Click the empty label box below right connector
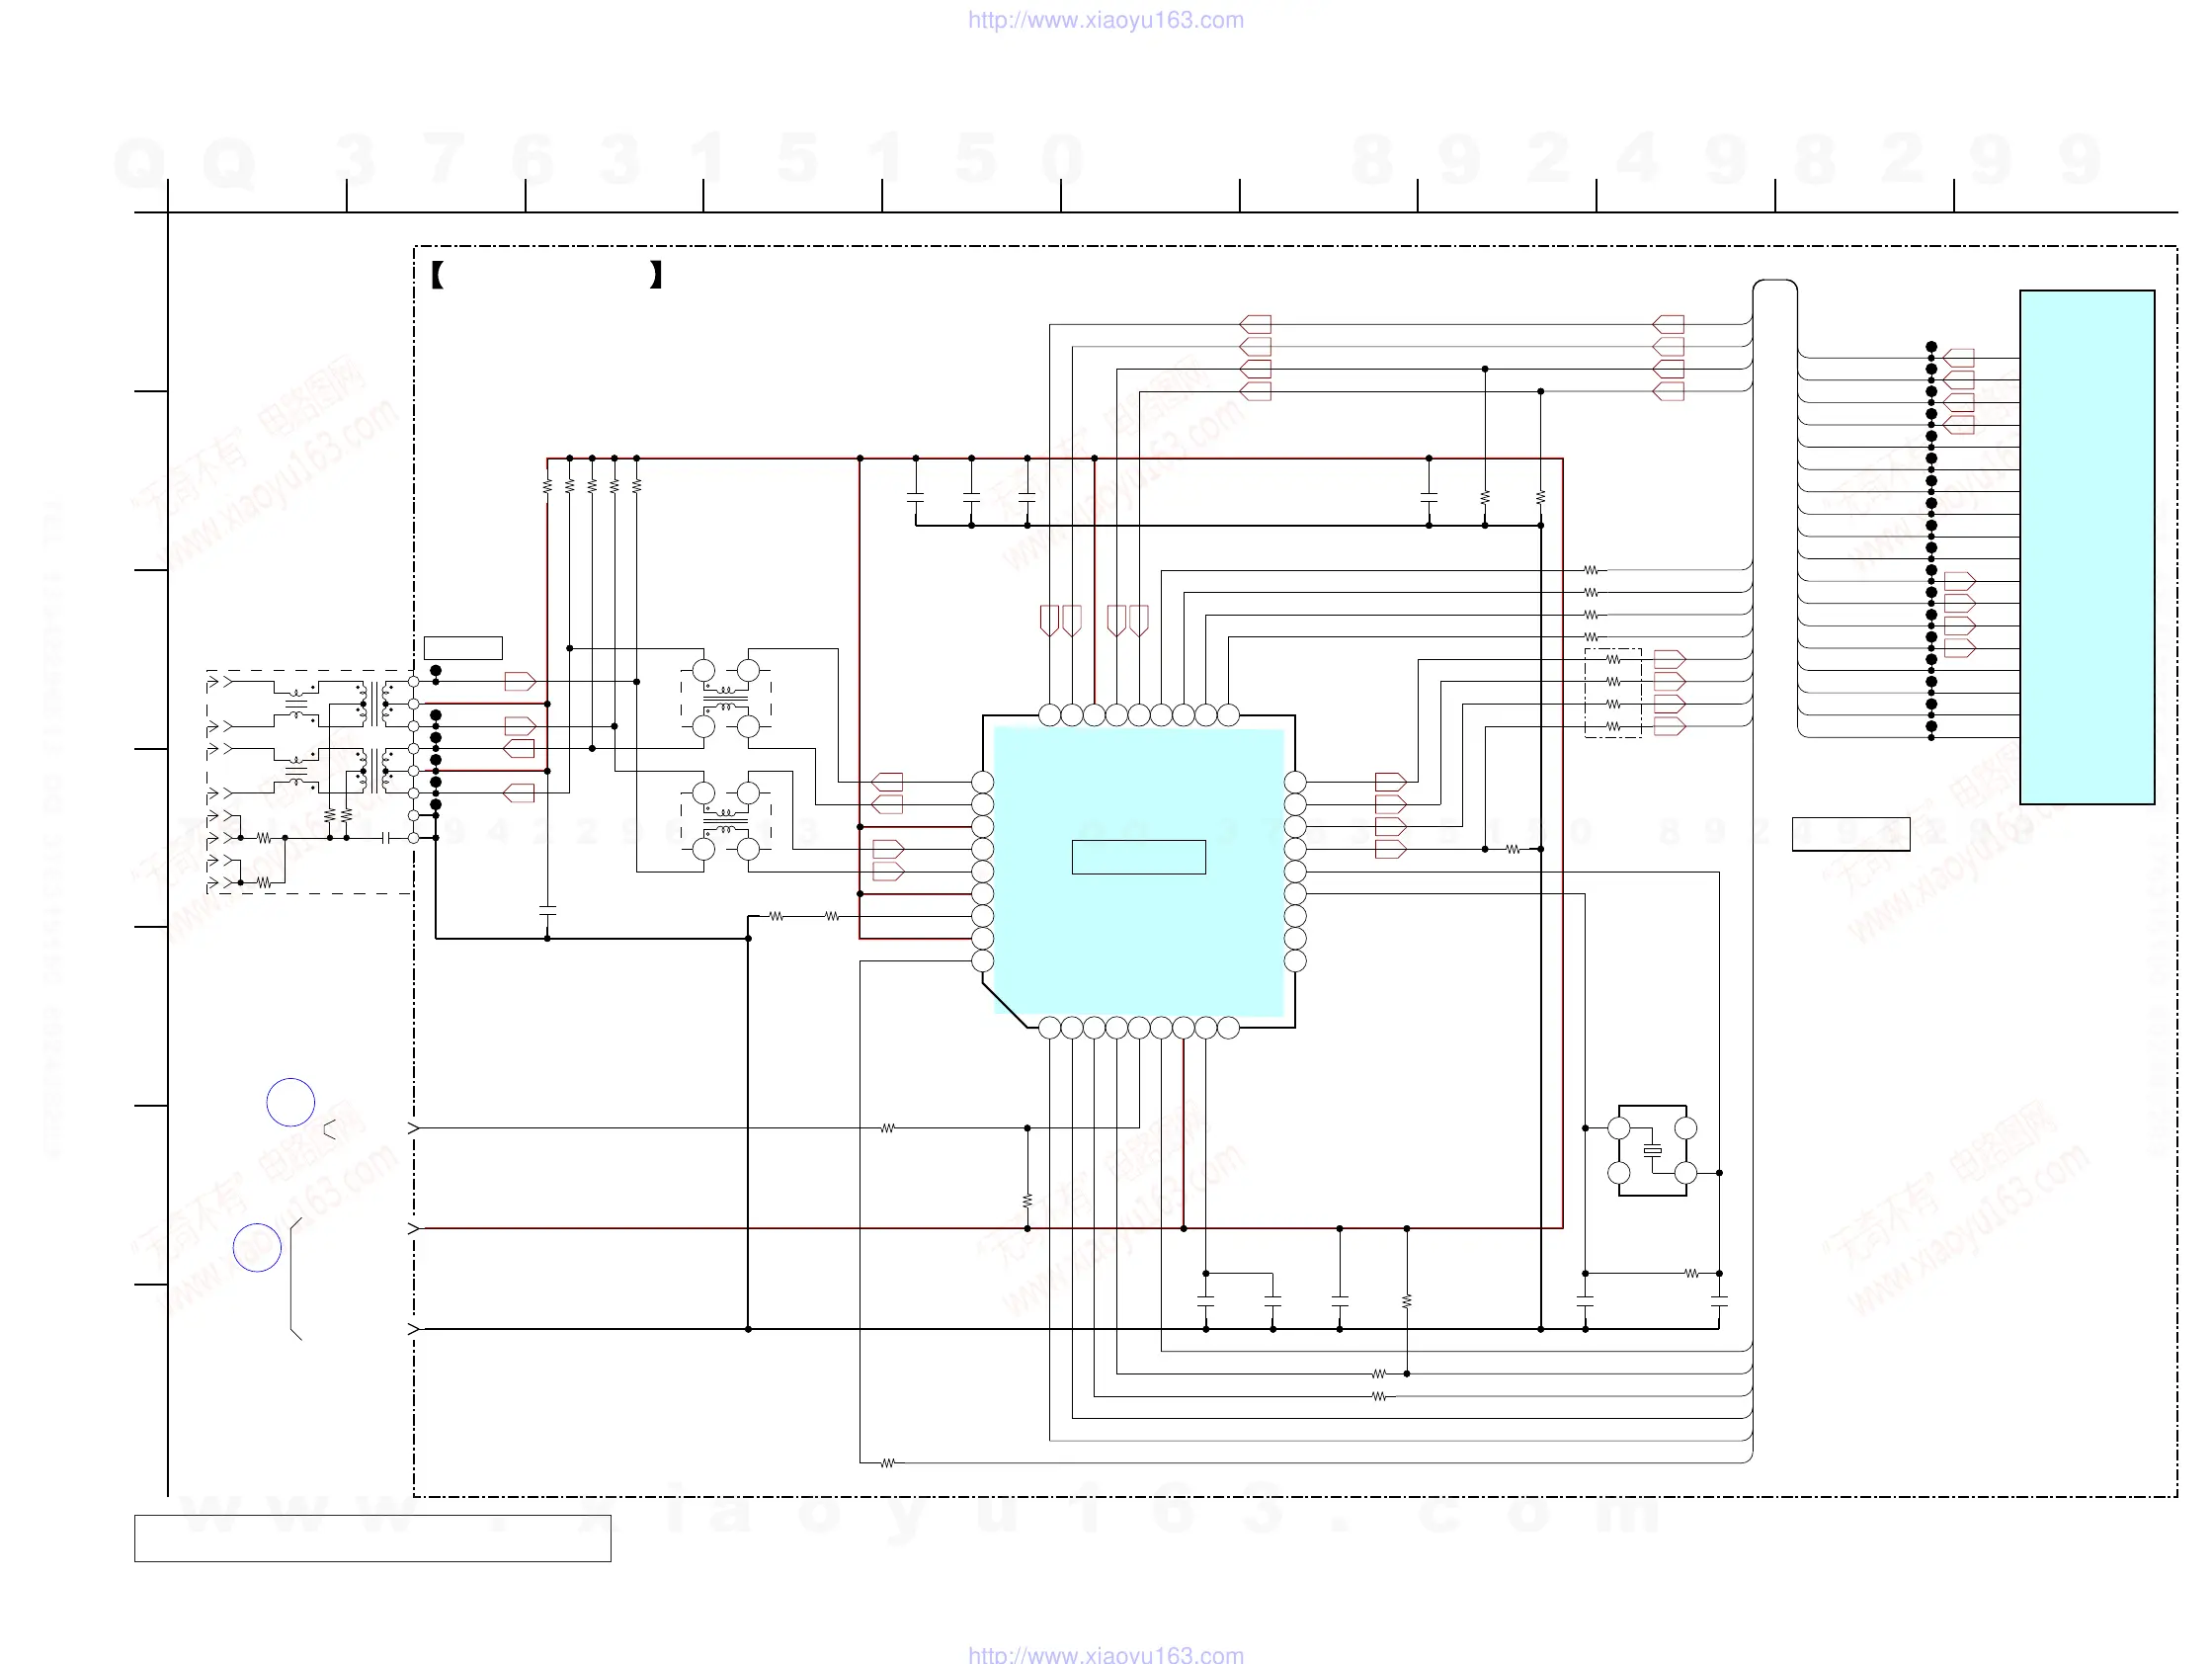 pyautogui.click(x=1850, y=834)
